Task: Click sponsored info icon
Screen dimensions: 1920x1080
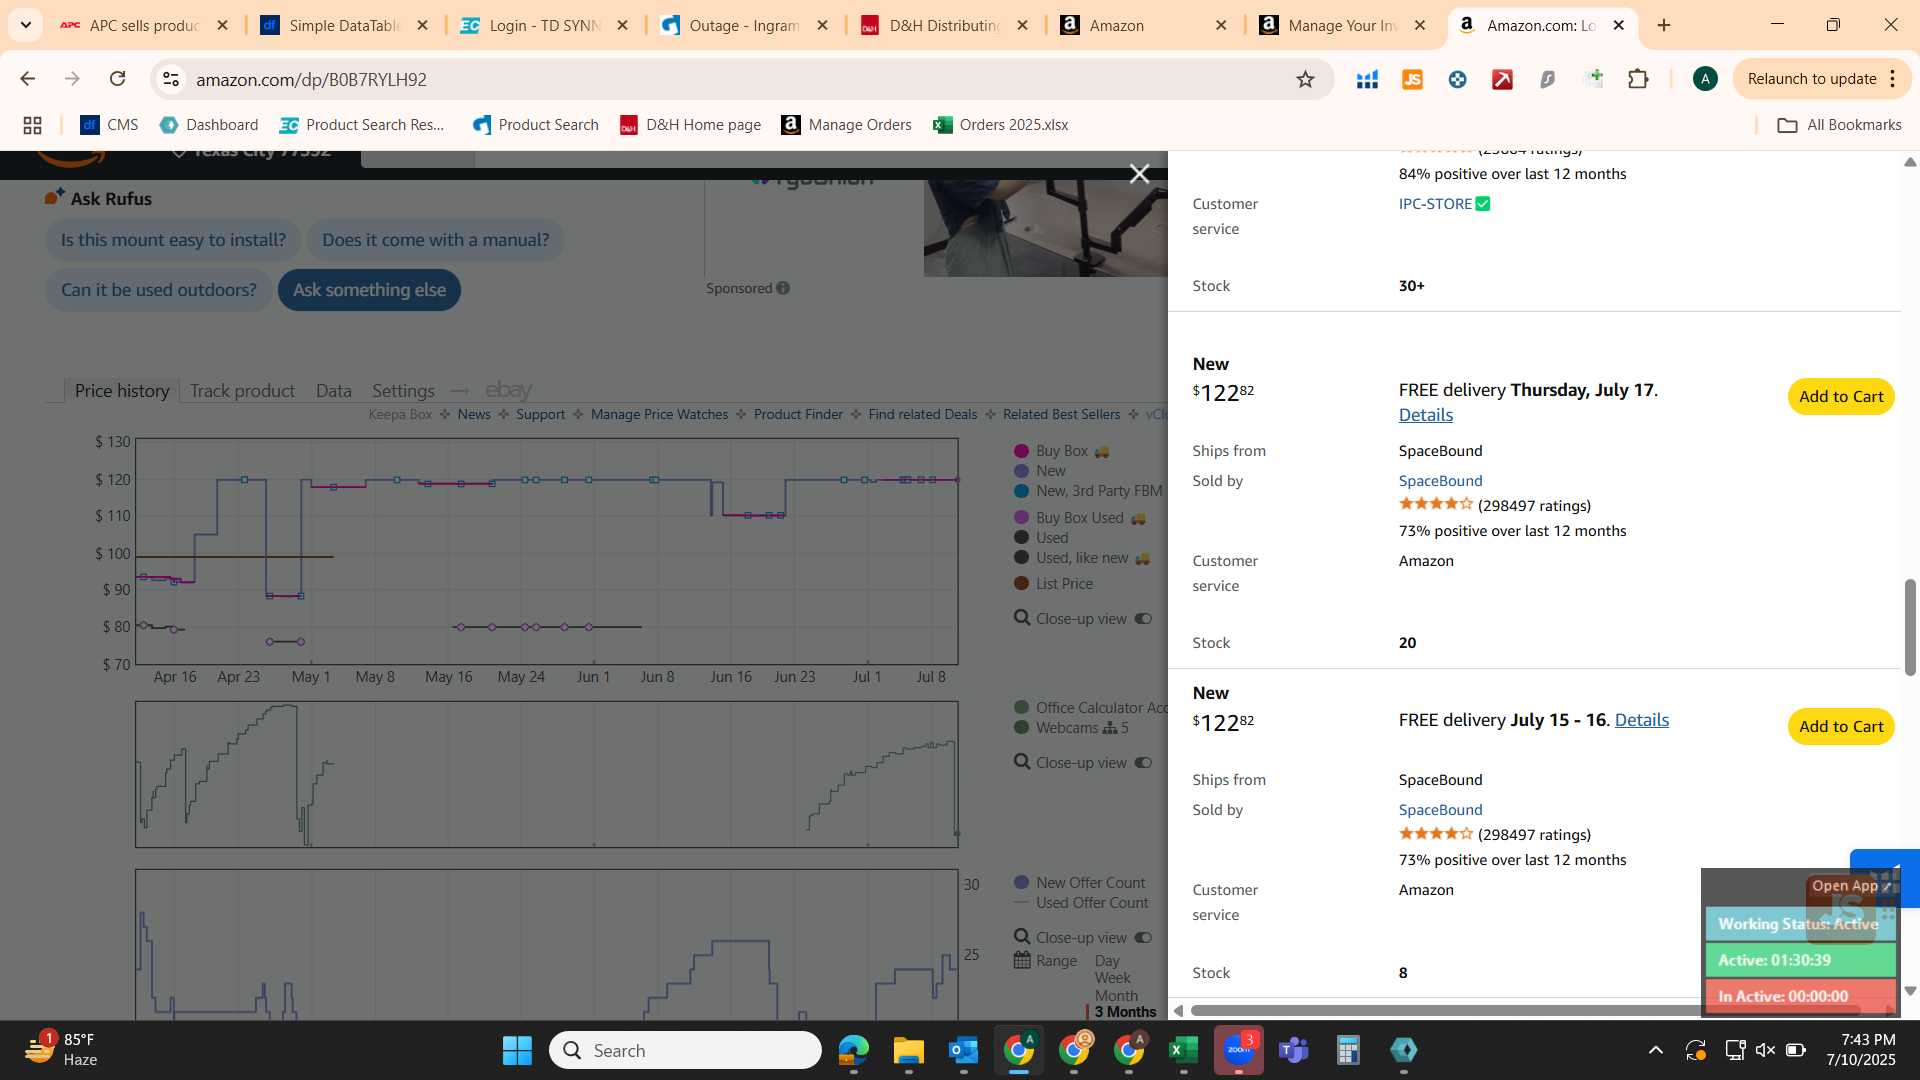Action: coord(783,288)
